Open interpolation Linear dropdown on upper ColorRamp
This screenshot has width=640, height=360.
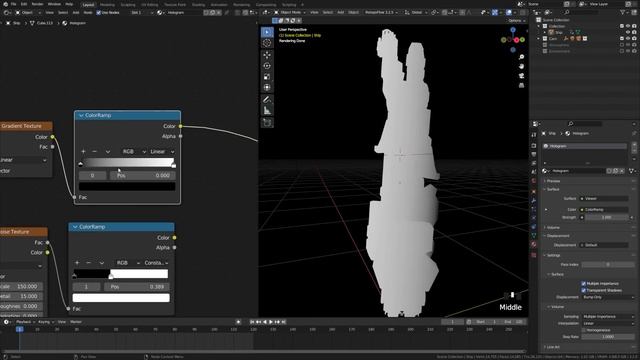click(162, 151)
